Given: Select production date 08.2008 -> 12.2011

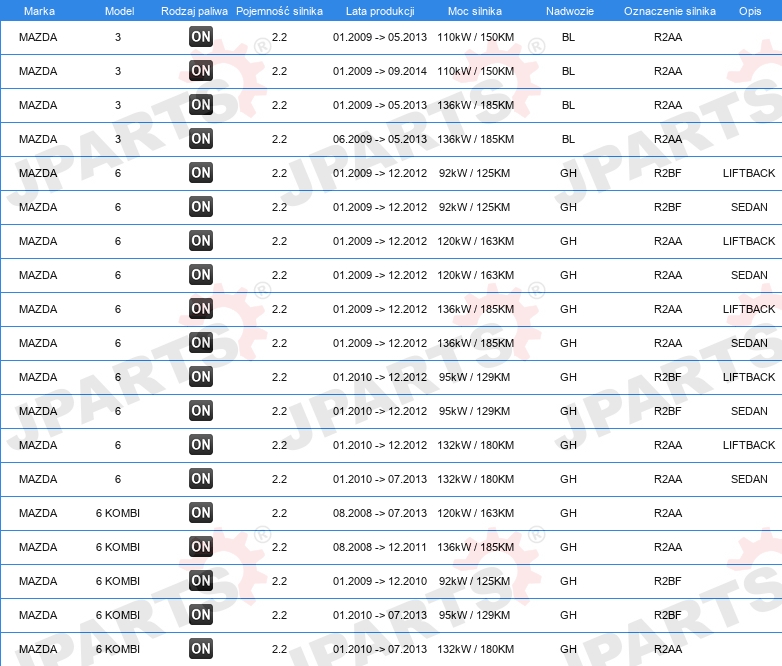Looking at the screenshot, I should [380, 547].
